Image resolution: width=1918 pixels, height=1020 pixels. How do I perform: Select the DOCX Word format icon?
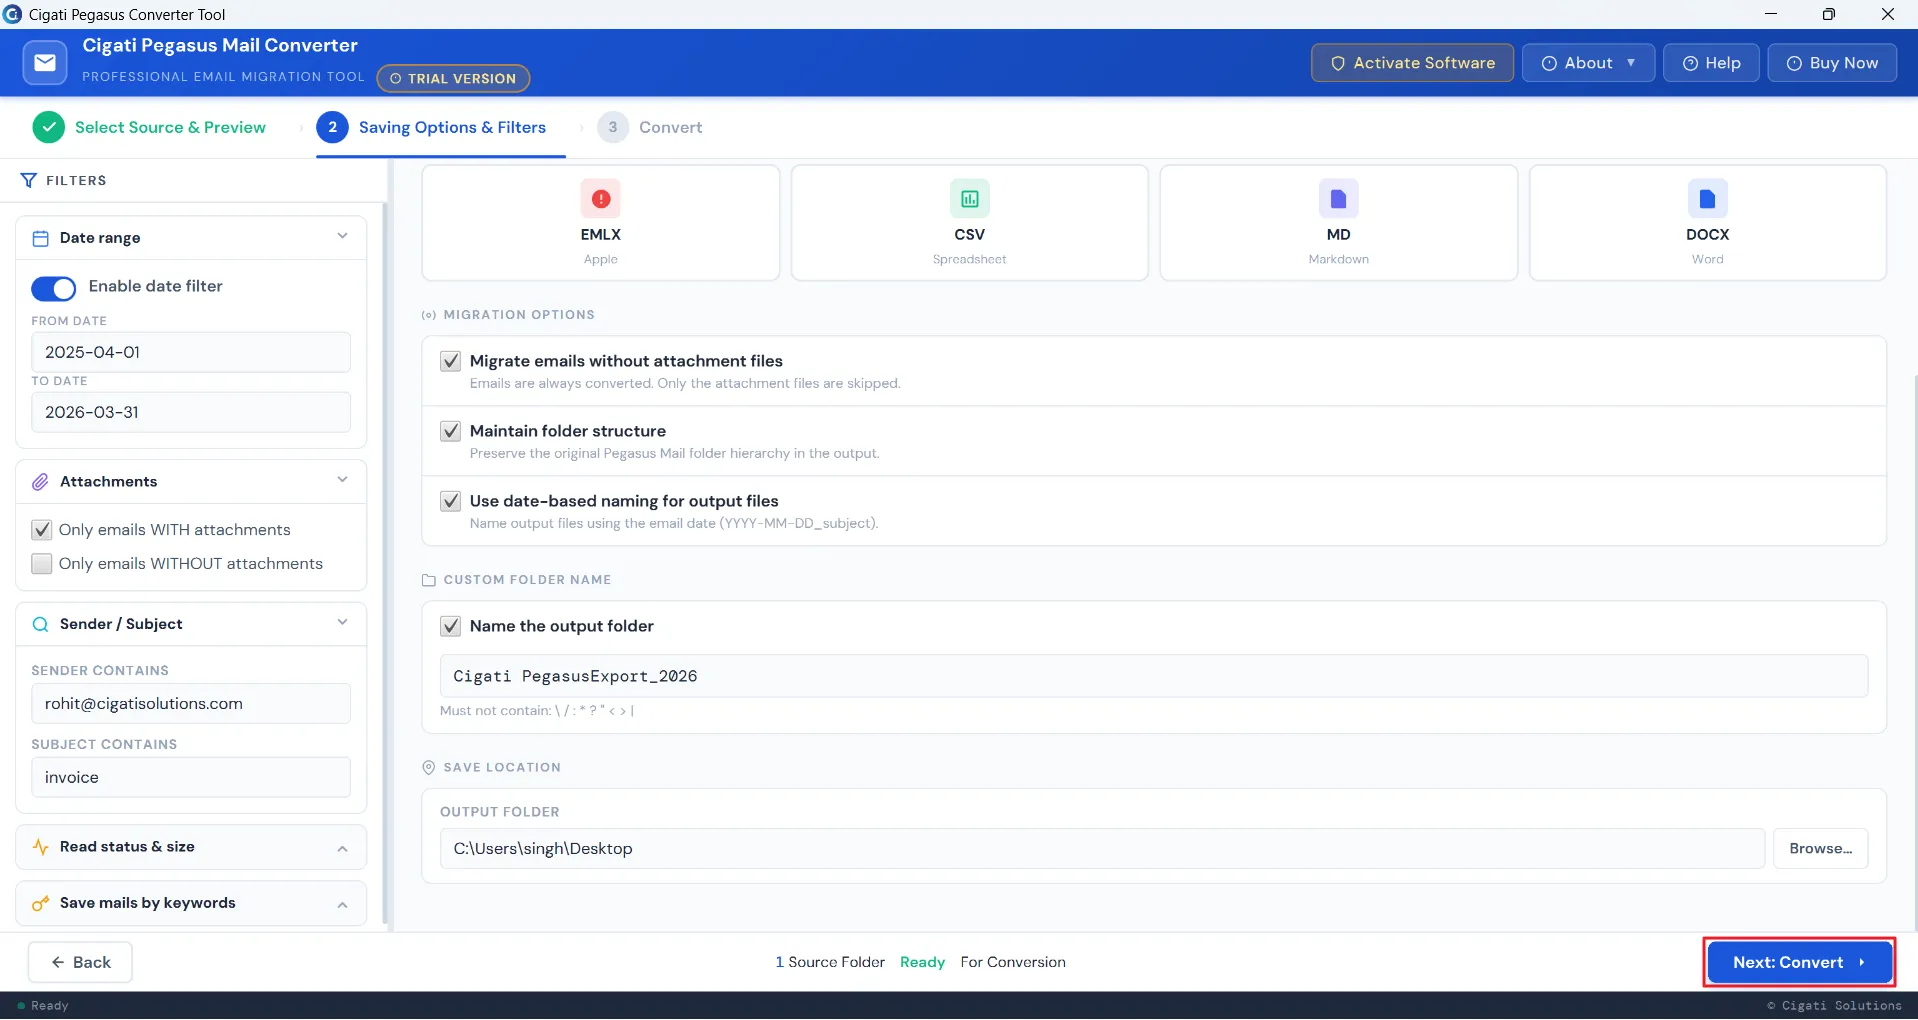(1707, 199)
